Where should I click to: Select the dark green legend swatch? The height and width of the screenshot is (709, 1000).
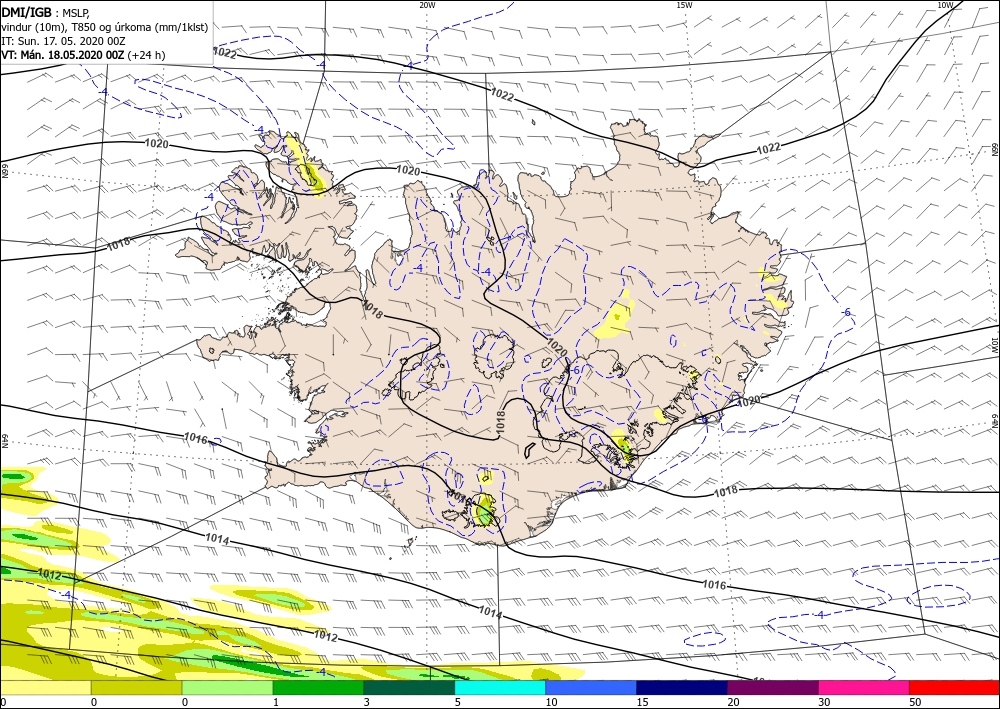(409, 687)
